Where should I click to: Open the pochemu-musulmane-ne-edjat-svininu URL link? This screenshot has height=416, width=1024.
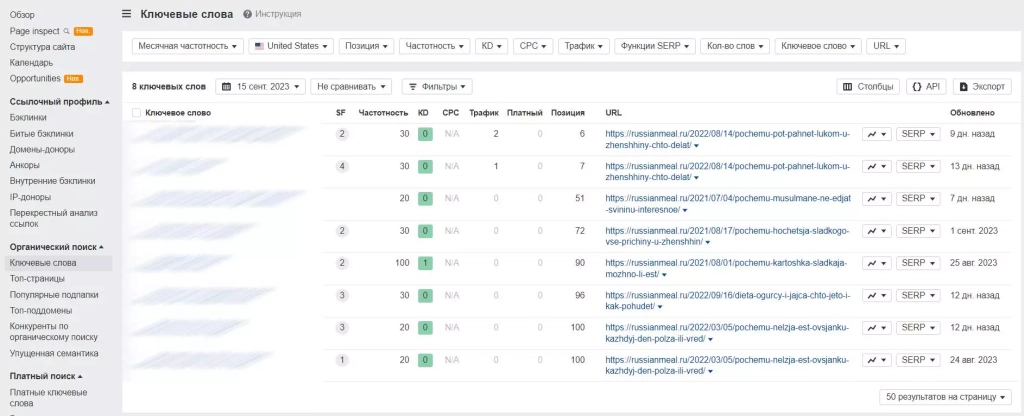728,204
